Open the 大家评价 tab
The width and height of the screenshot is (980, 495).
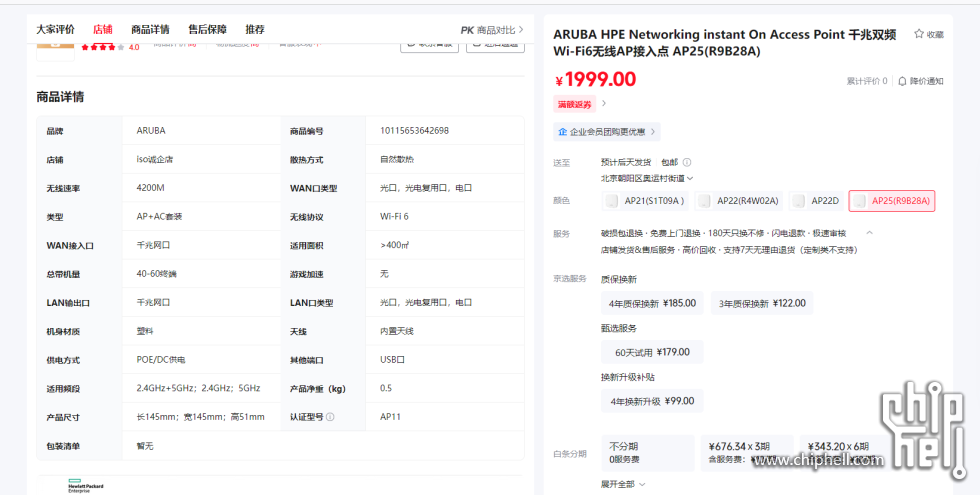point(55,29)
